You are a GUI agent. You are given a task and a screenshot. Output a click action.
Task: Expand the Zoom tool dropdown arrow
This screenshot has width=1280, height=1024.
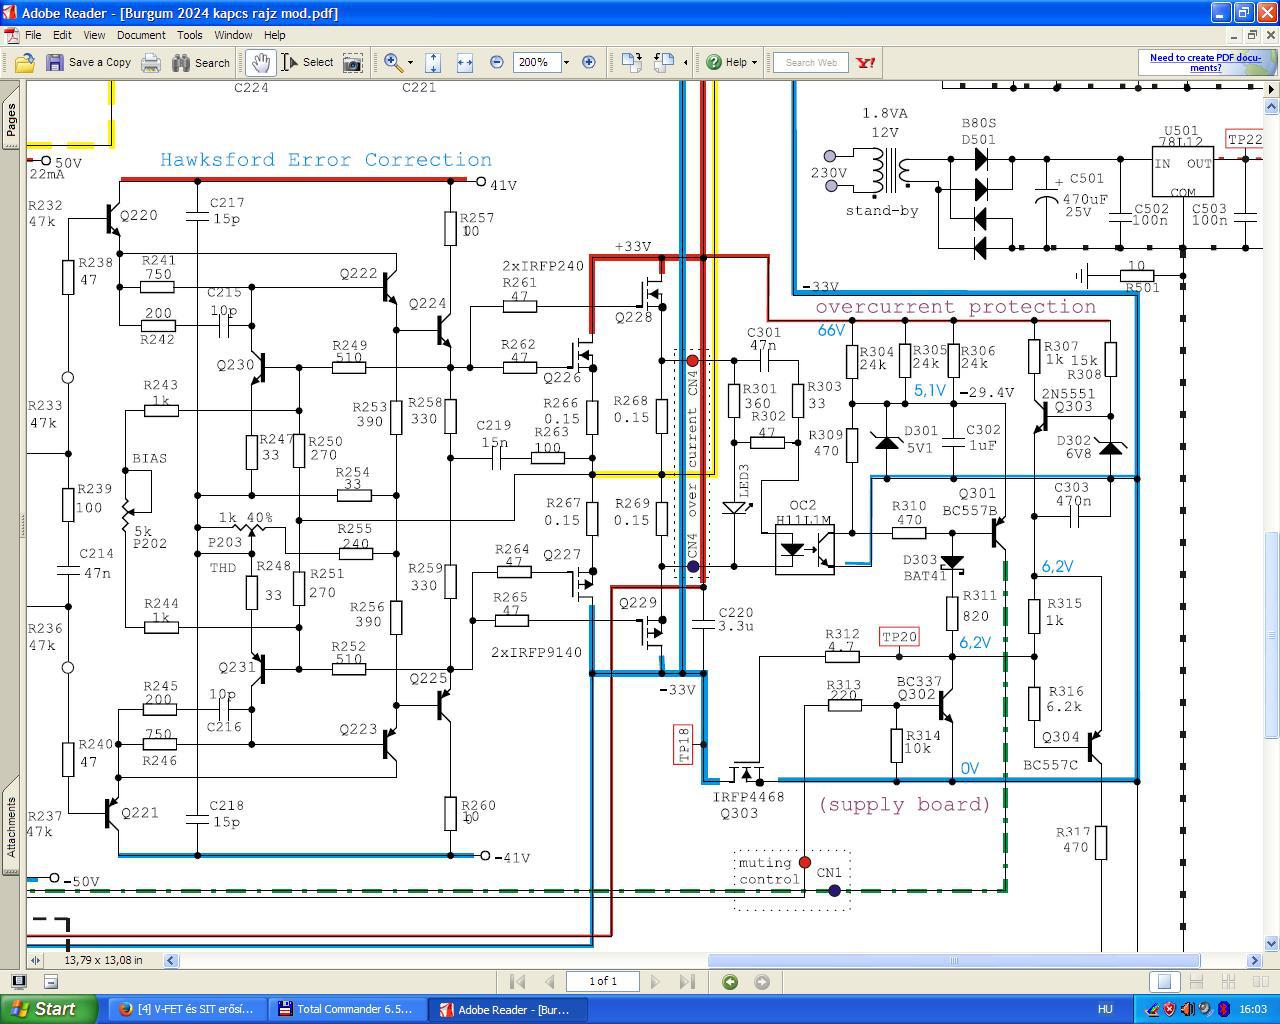(410, 62)
